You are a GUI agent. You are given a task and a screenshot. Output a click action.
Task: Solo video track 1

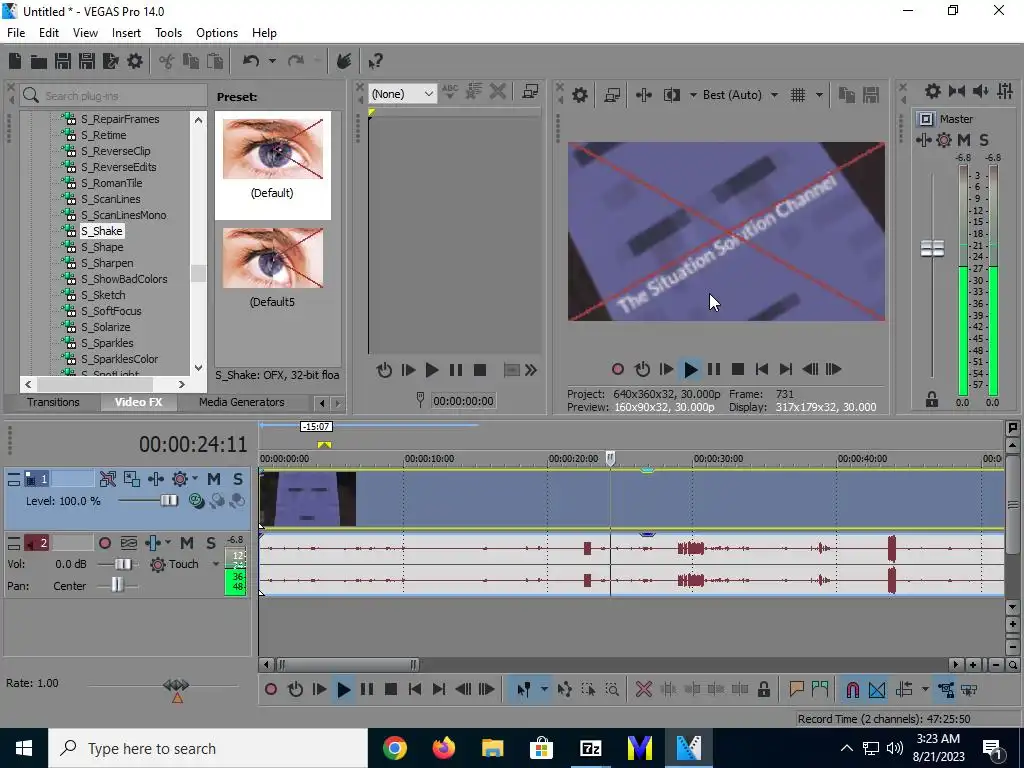[x=238, y=479]
